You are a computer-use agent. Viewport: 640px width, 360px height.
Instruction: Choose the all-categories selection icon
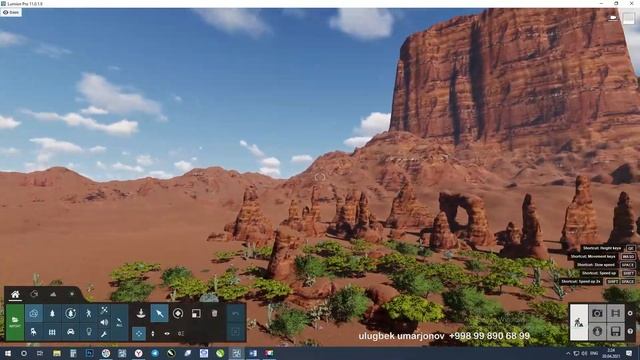[119, 322]
